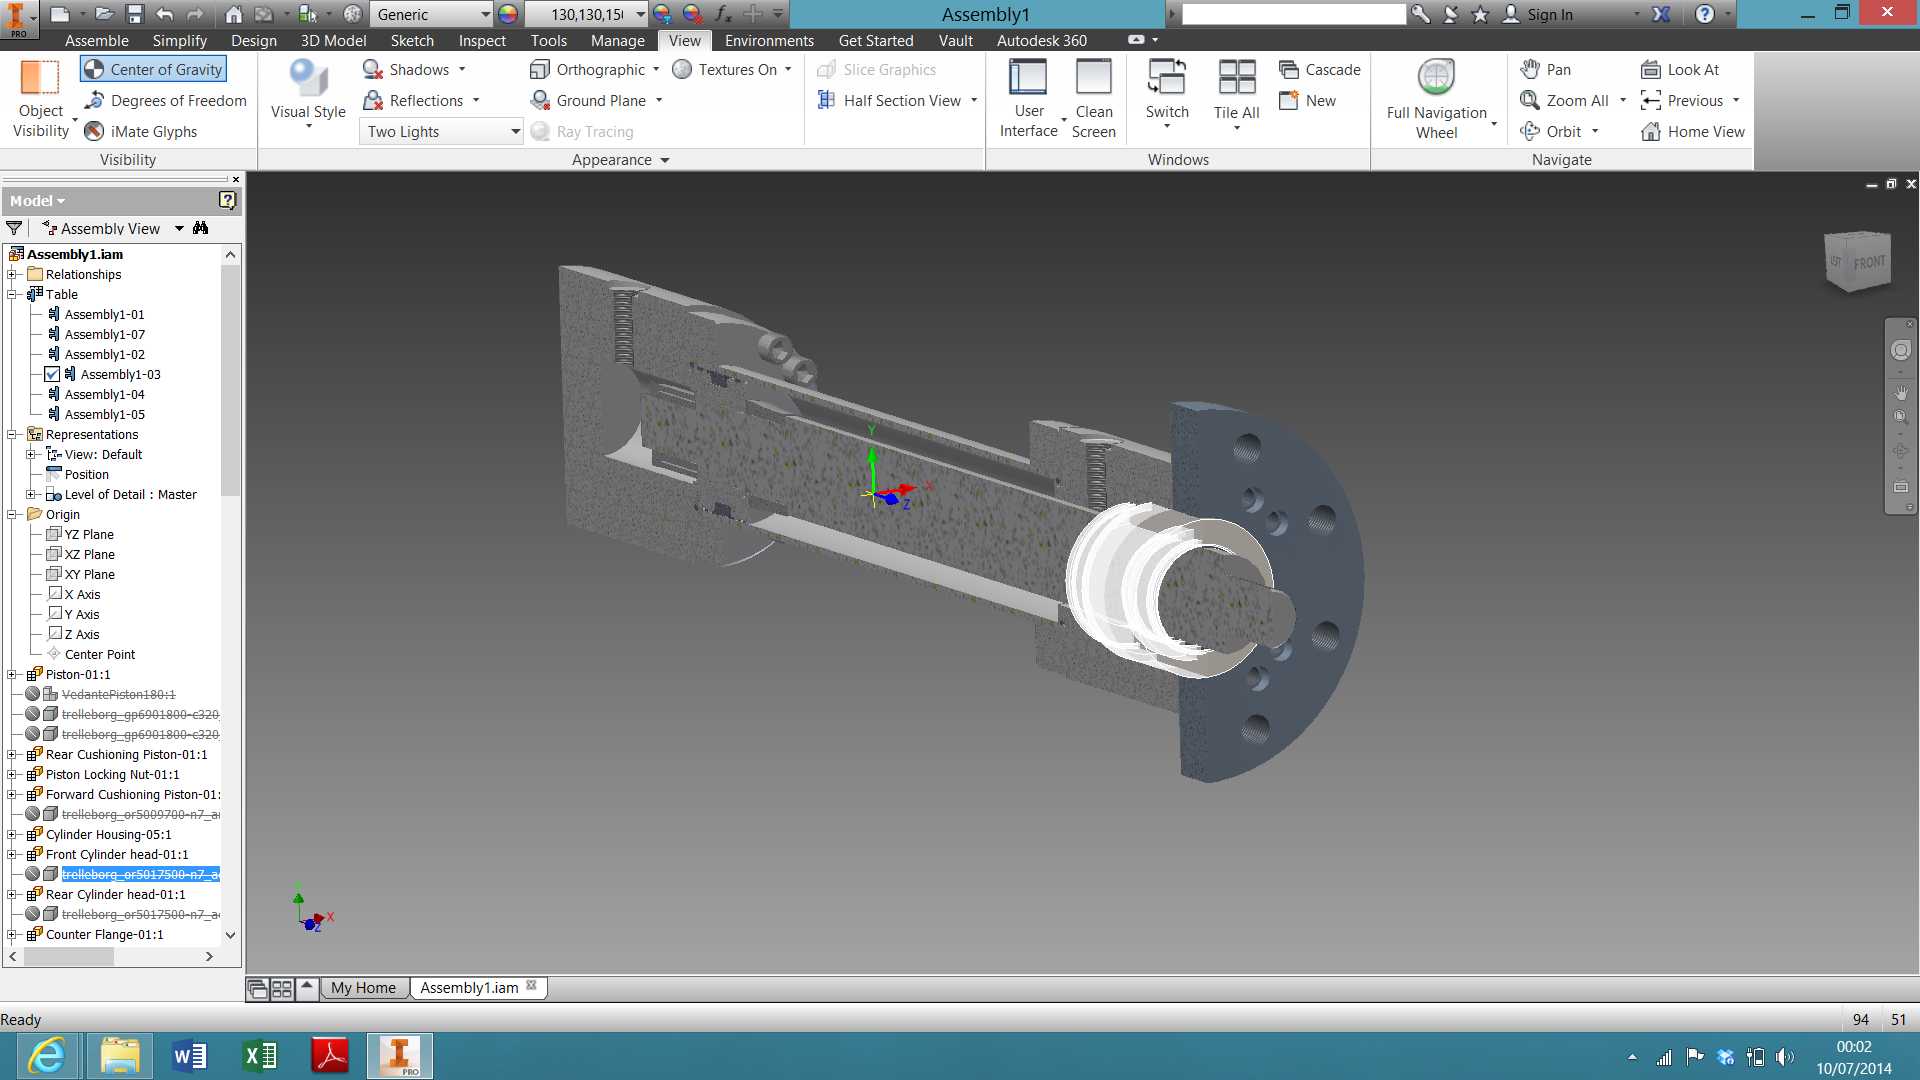
Task: Click the browser filter funnel icon
Action: point(14,228)
